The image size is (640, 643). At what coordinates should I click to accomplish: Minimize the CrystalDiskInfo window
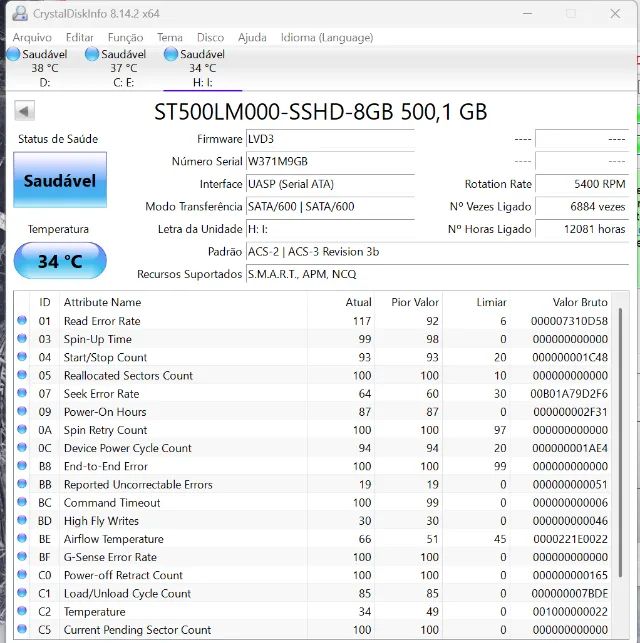tap(528, 14)
